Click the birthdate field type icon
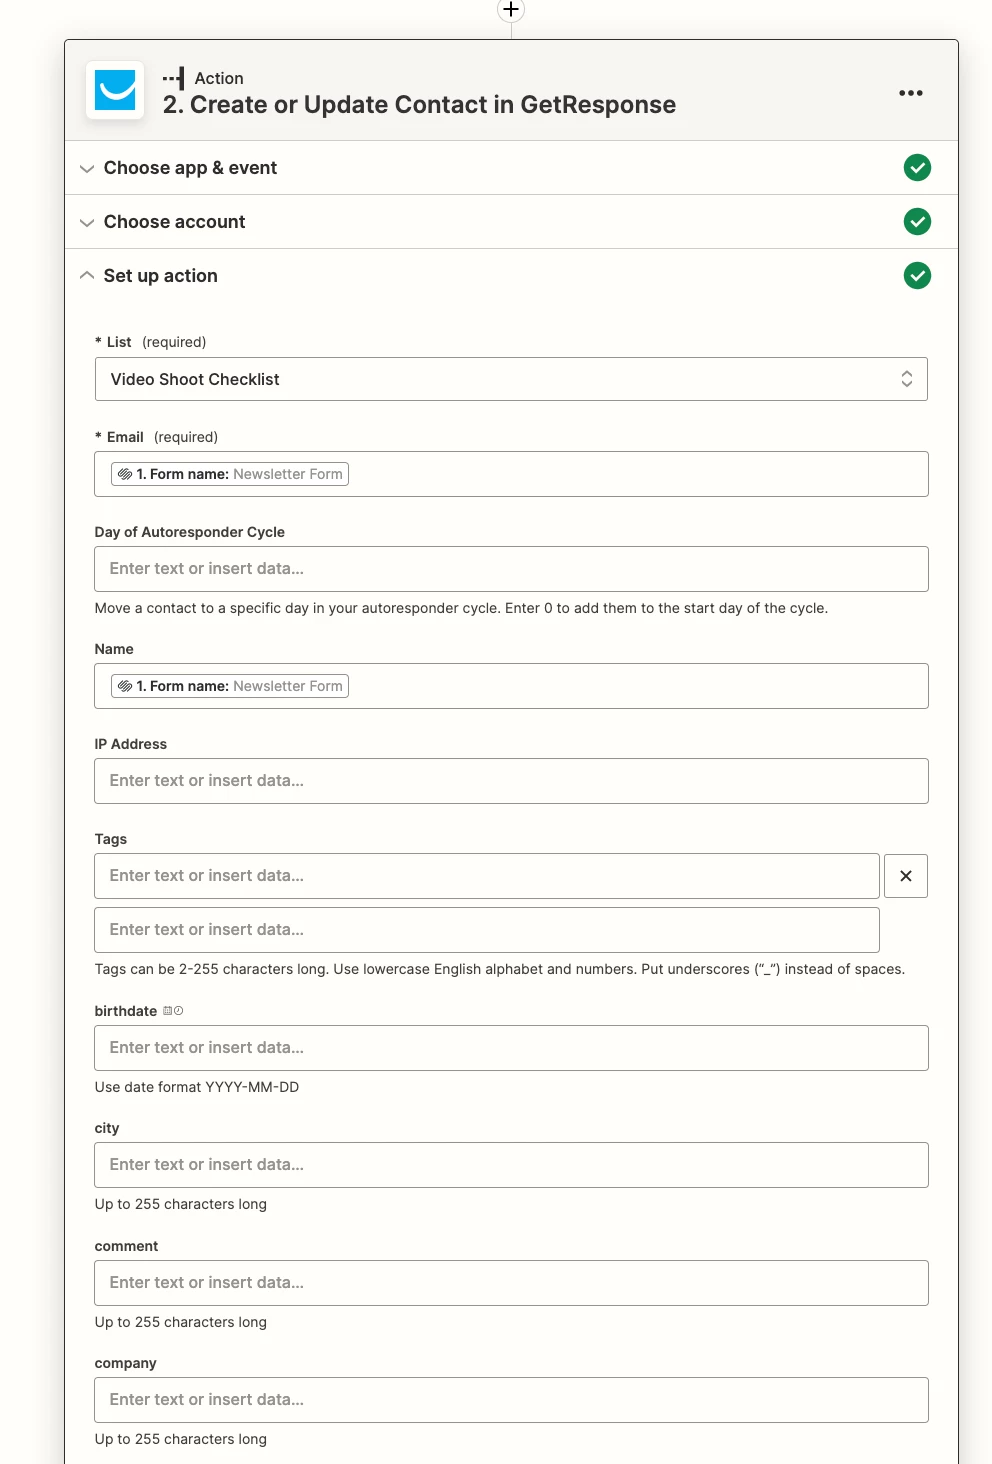 pyautogui.click(x=173, y=1011)
